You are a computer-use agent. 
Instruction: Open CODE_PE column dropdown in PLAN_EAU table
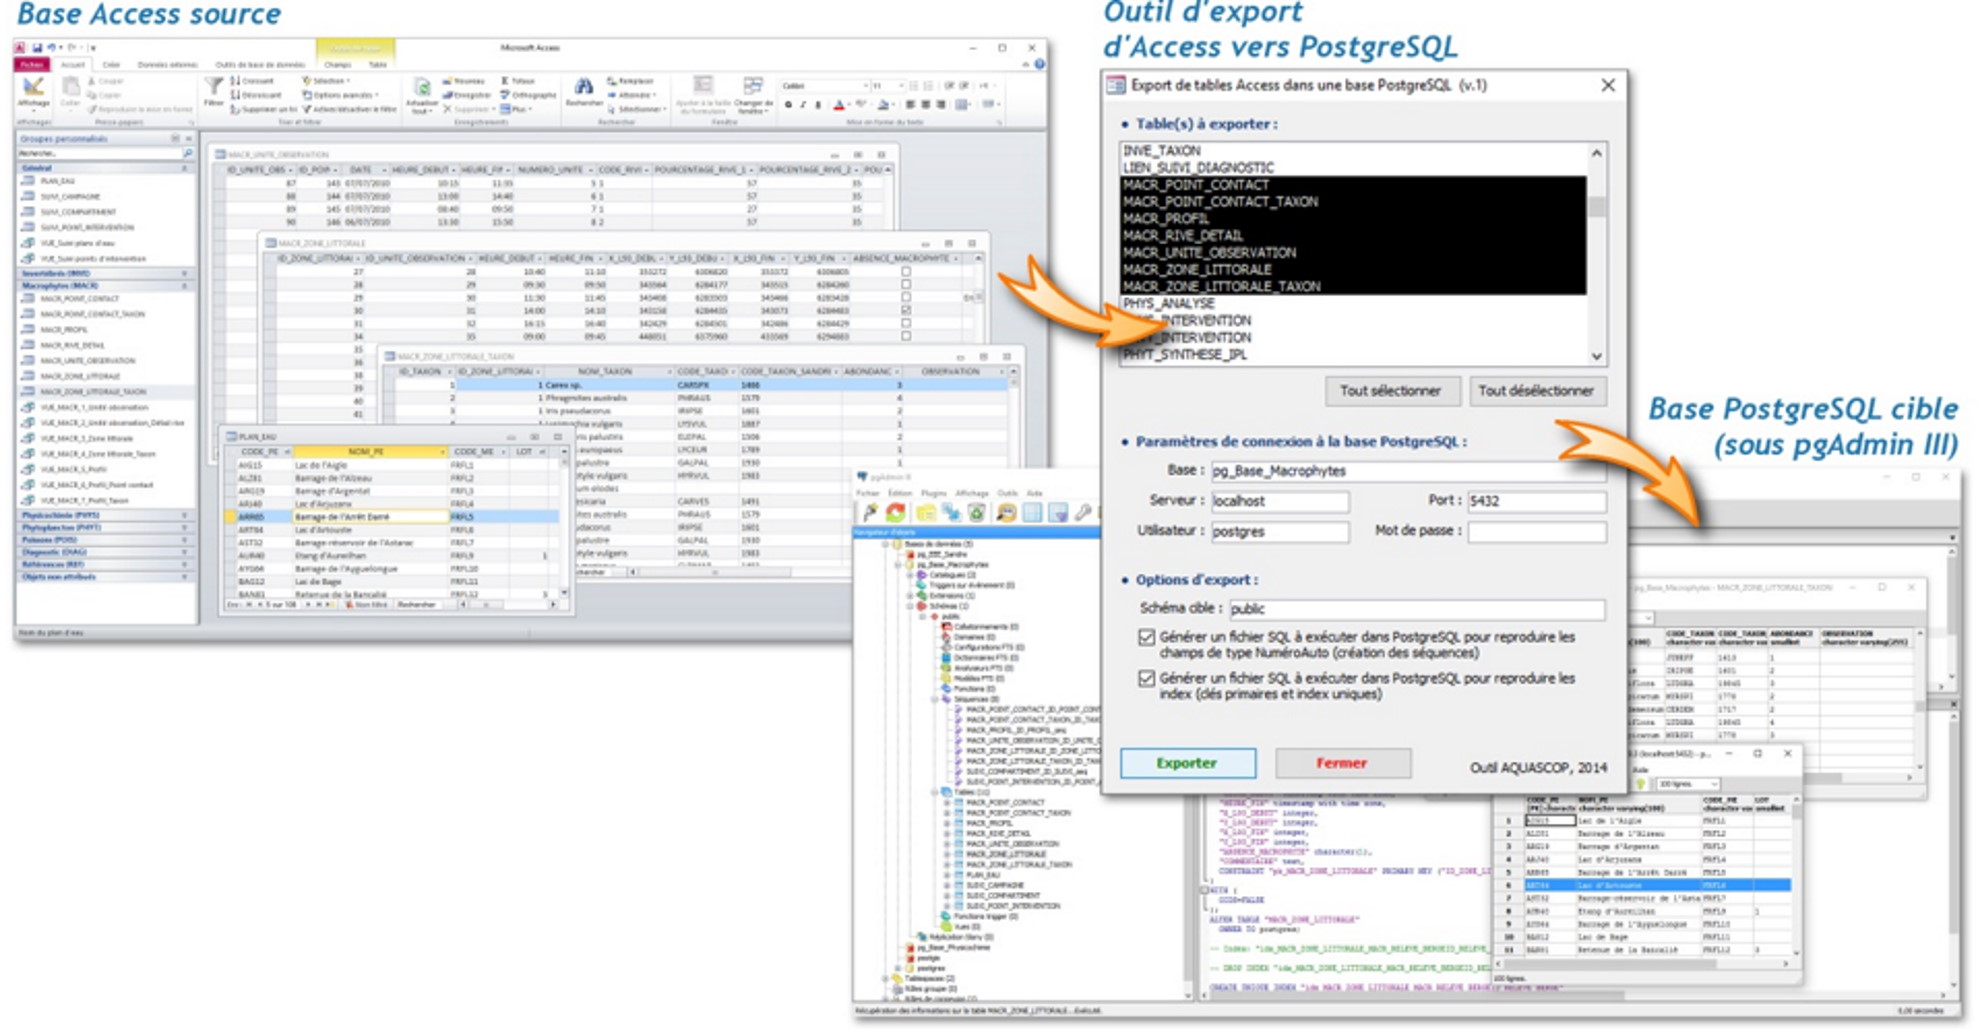[285, 452]
